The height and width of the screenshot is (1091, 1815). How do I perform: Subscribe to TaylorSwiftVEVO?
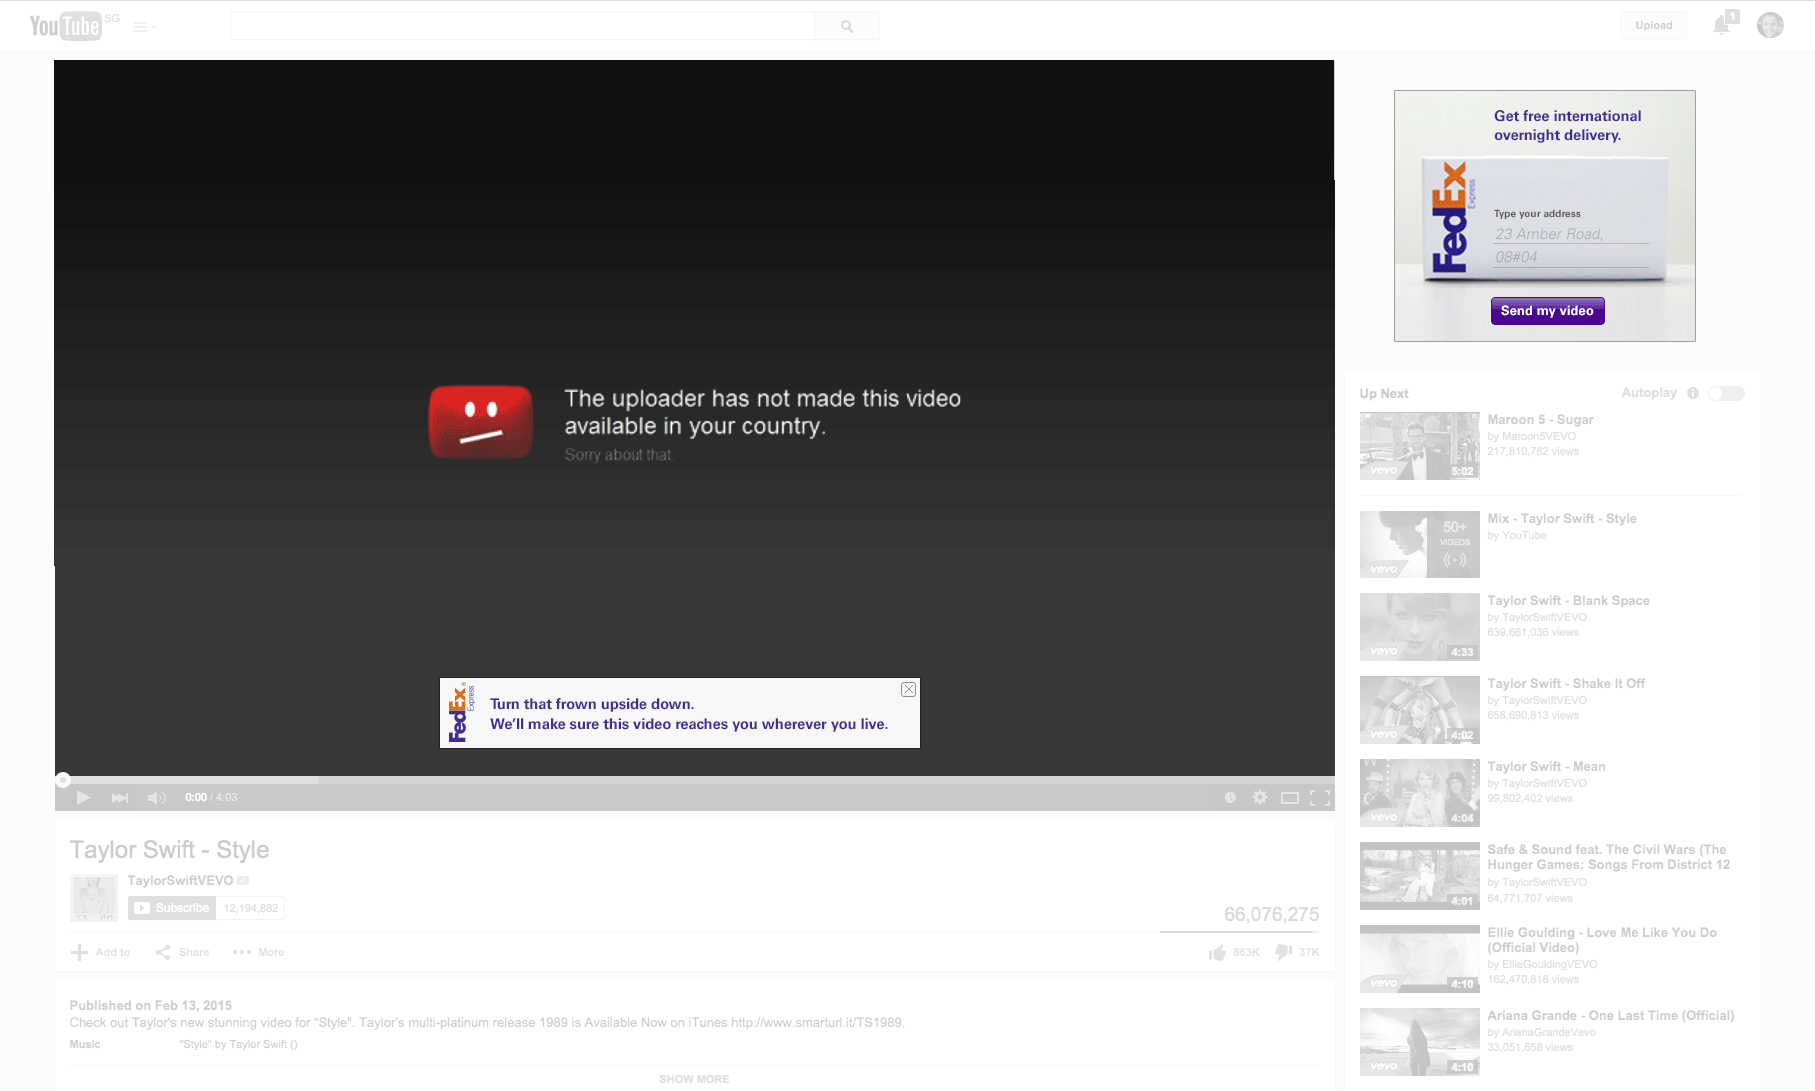pos(171,908)
